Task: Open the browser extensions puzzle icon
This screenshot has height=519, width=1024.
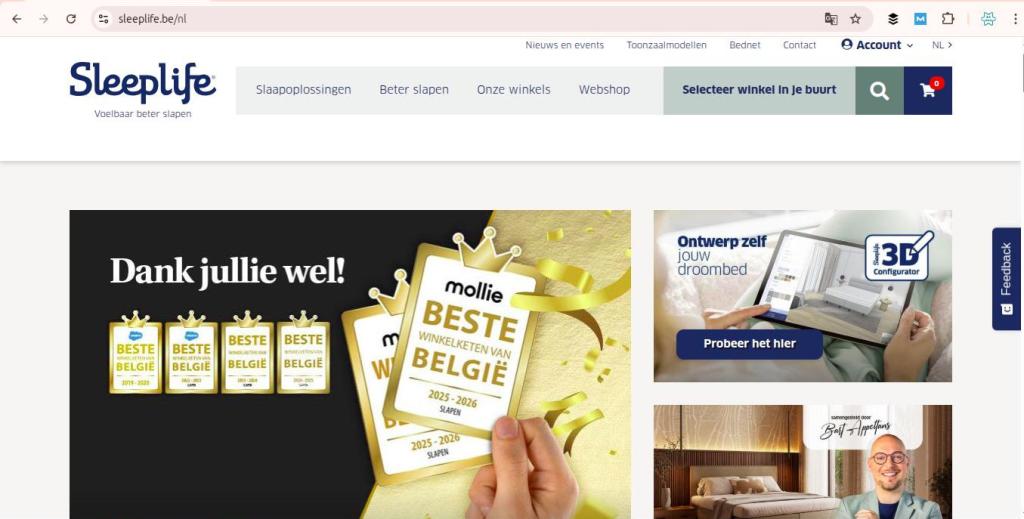Action: (948, 19)
